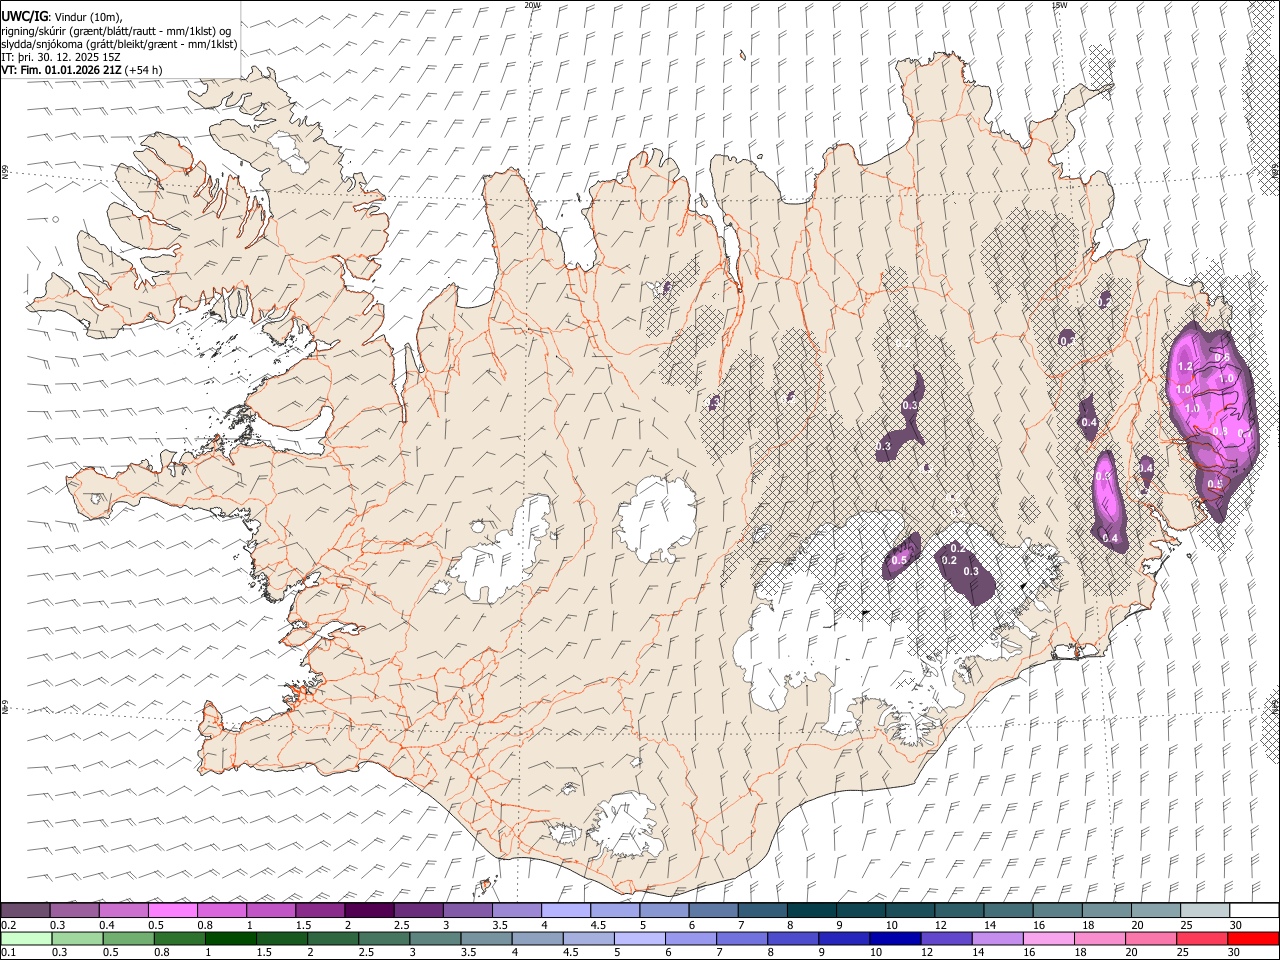Click the light gray 25 swatch in the top legend row
The width and height of the screenshot is (1280, 960).
click(1206, 910)
